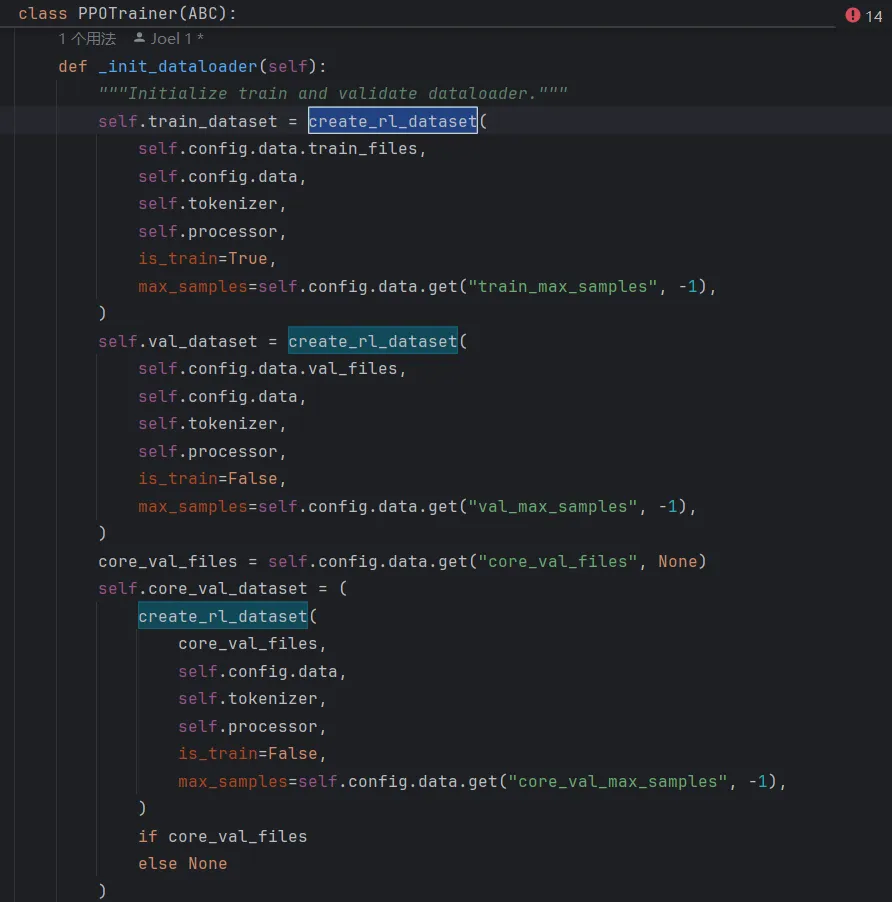892x902 pixels.
Task: Click the _init_dataloader method name
Action: click(178, 66)
